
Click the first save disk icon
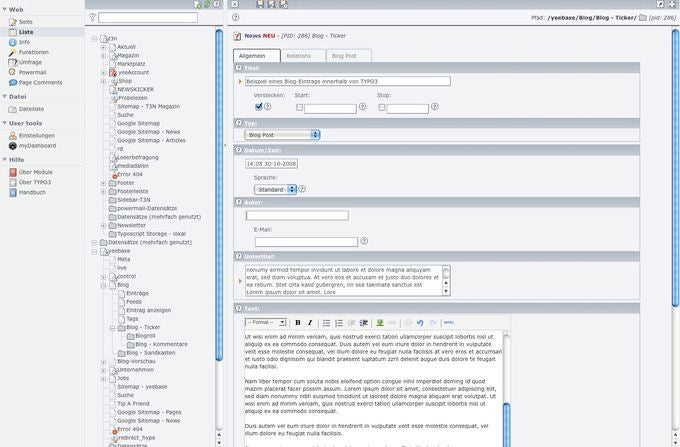(259, 5)
